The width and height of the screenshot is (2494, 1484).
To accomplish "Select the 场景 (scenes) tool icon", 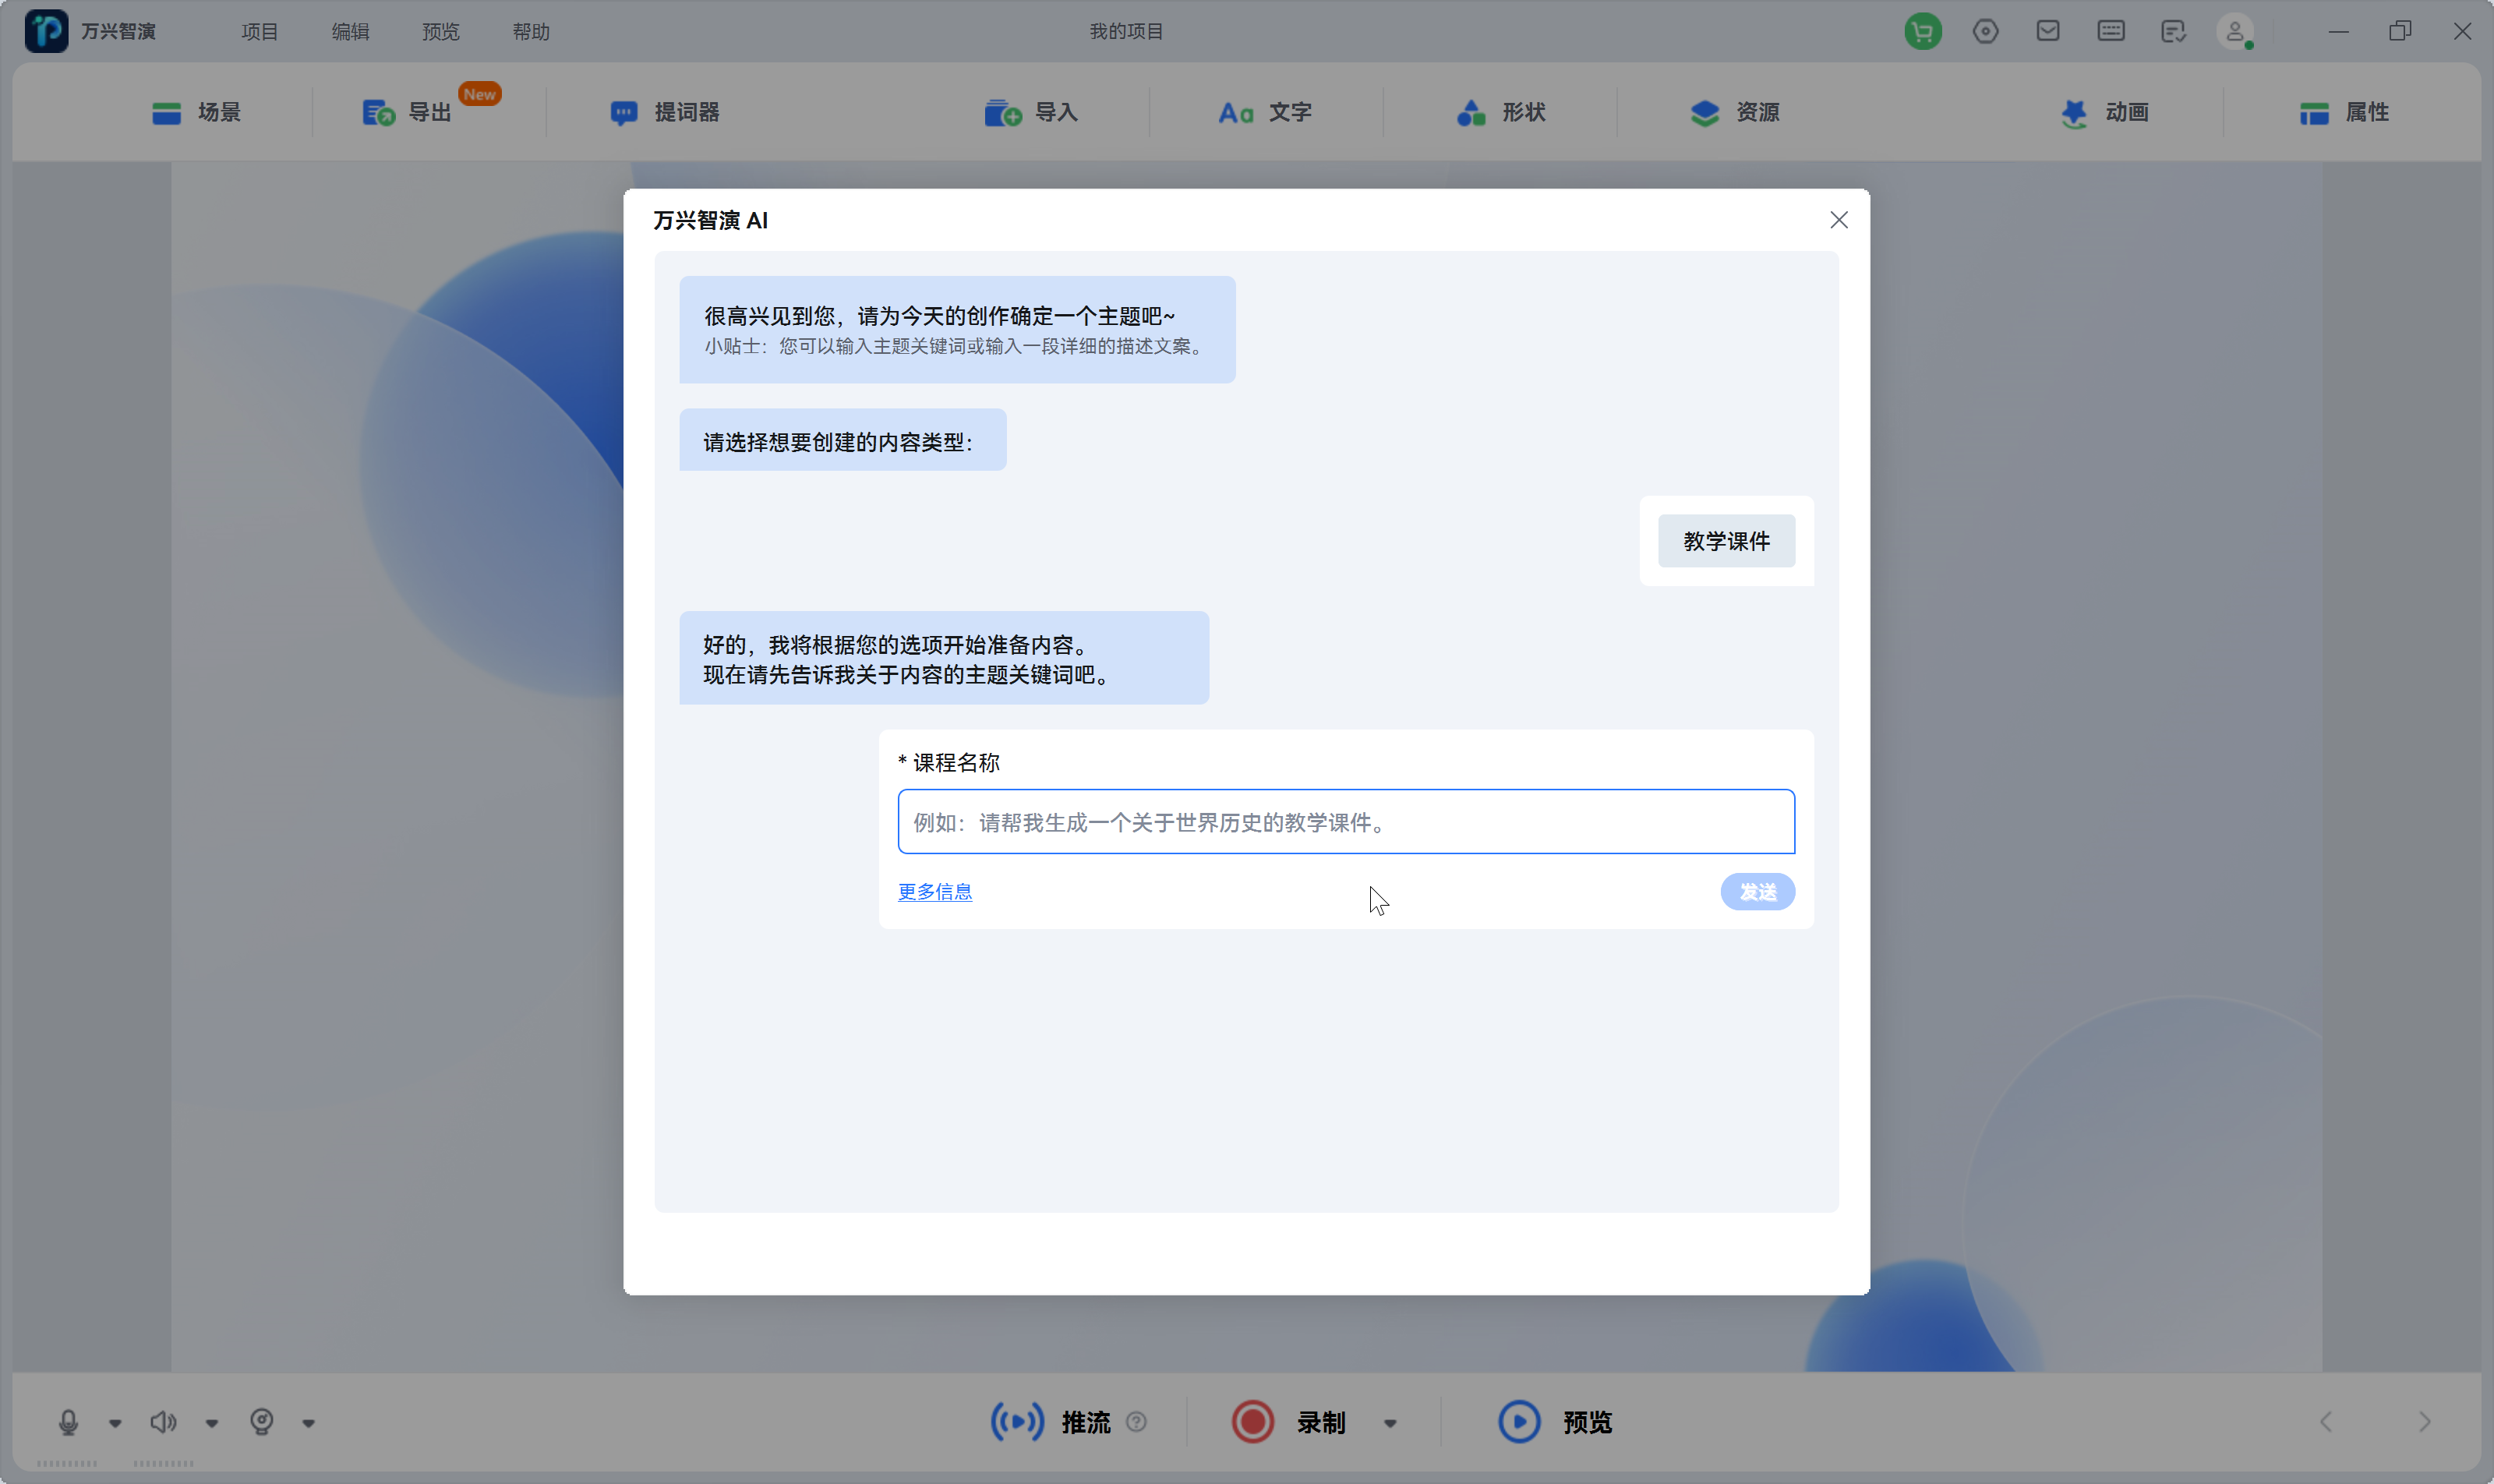I will 167,112.
